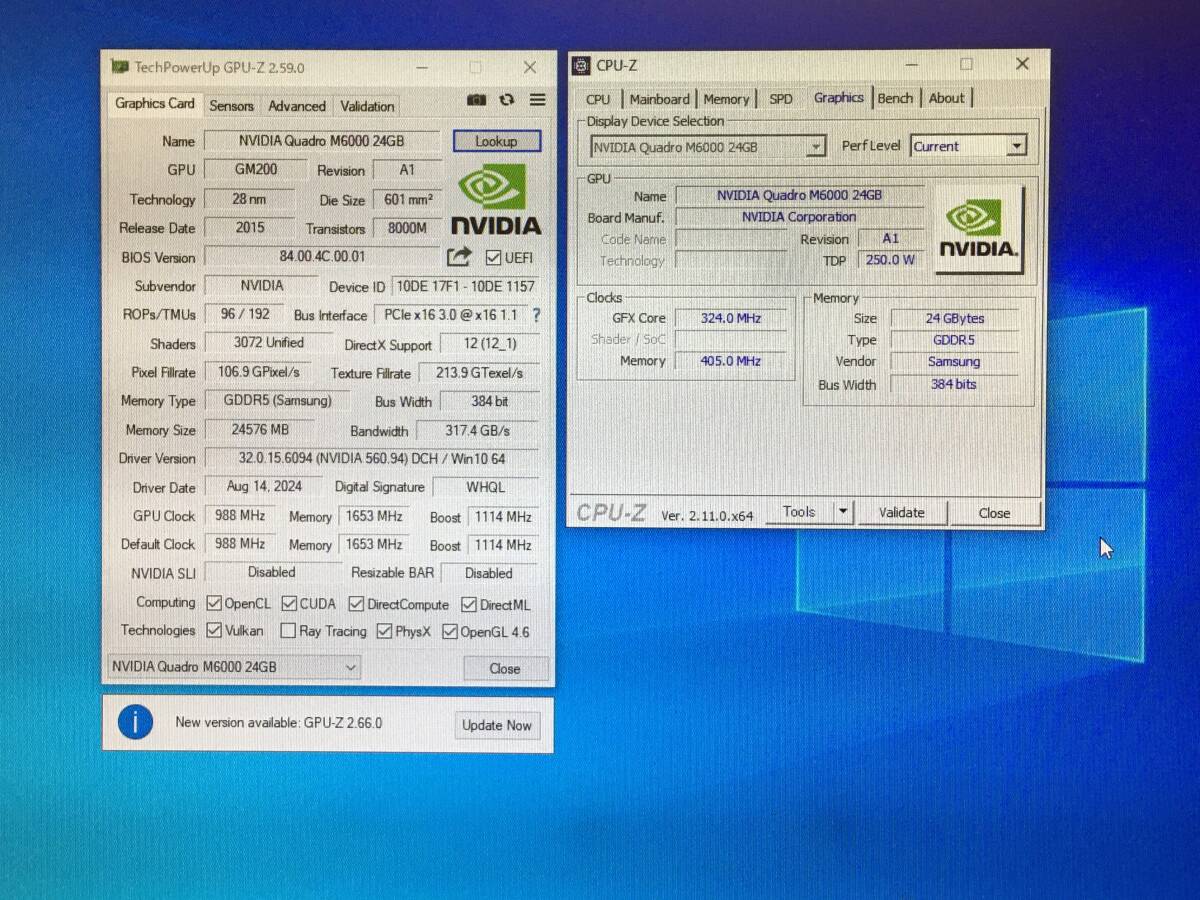Click the TDP 250.0 W value in CPU-Z

tap(890, 260)
